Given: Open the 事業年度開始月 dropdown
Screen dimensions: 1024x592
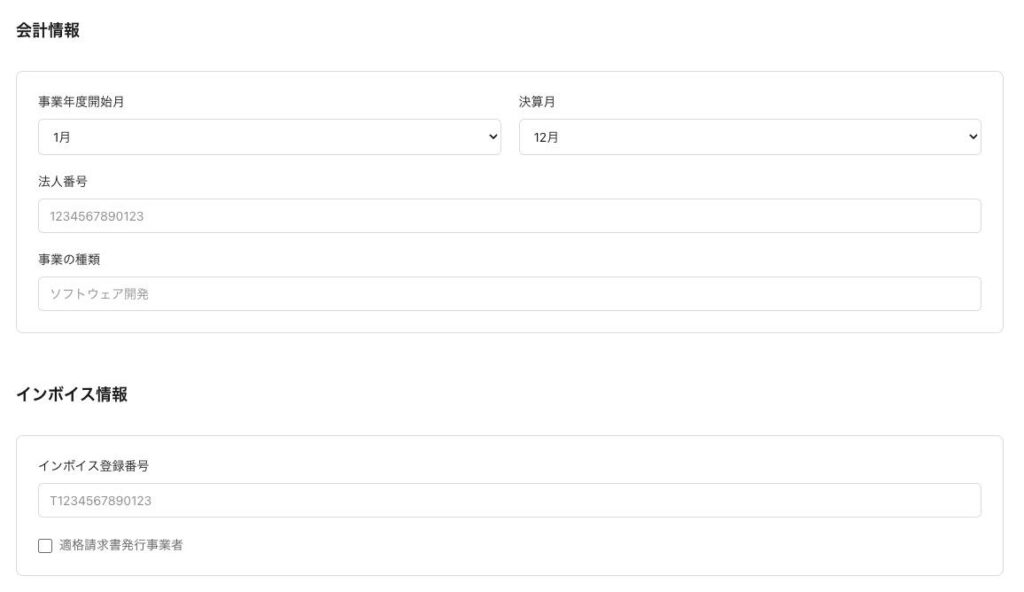Looking at the screenshot, I should (268, 137).
